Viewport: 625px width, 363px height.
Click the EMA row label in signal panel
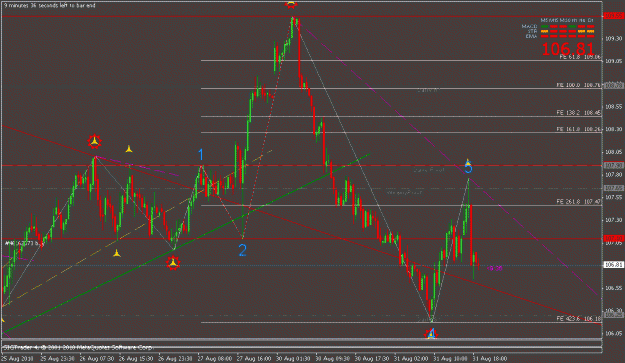(531, 36)
